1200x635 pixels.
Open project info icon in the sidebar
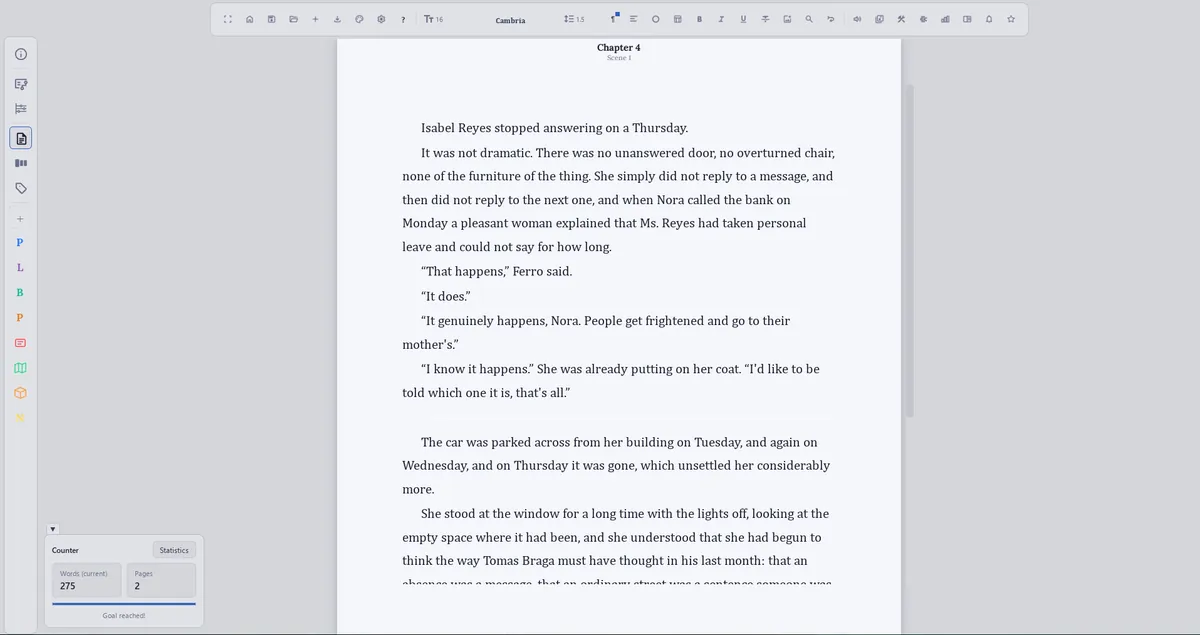[21, 54]
